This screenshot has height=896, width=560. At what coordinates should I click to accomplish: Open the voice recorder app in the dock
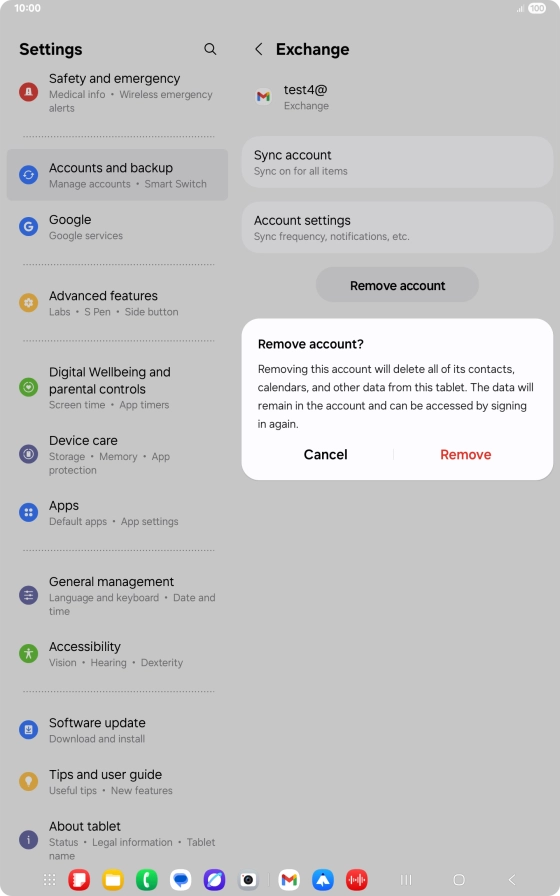pos(357,879)
